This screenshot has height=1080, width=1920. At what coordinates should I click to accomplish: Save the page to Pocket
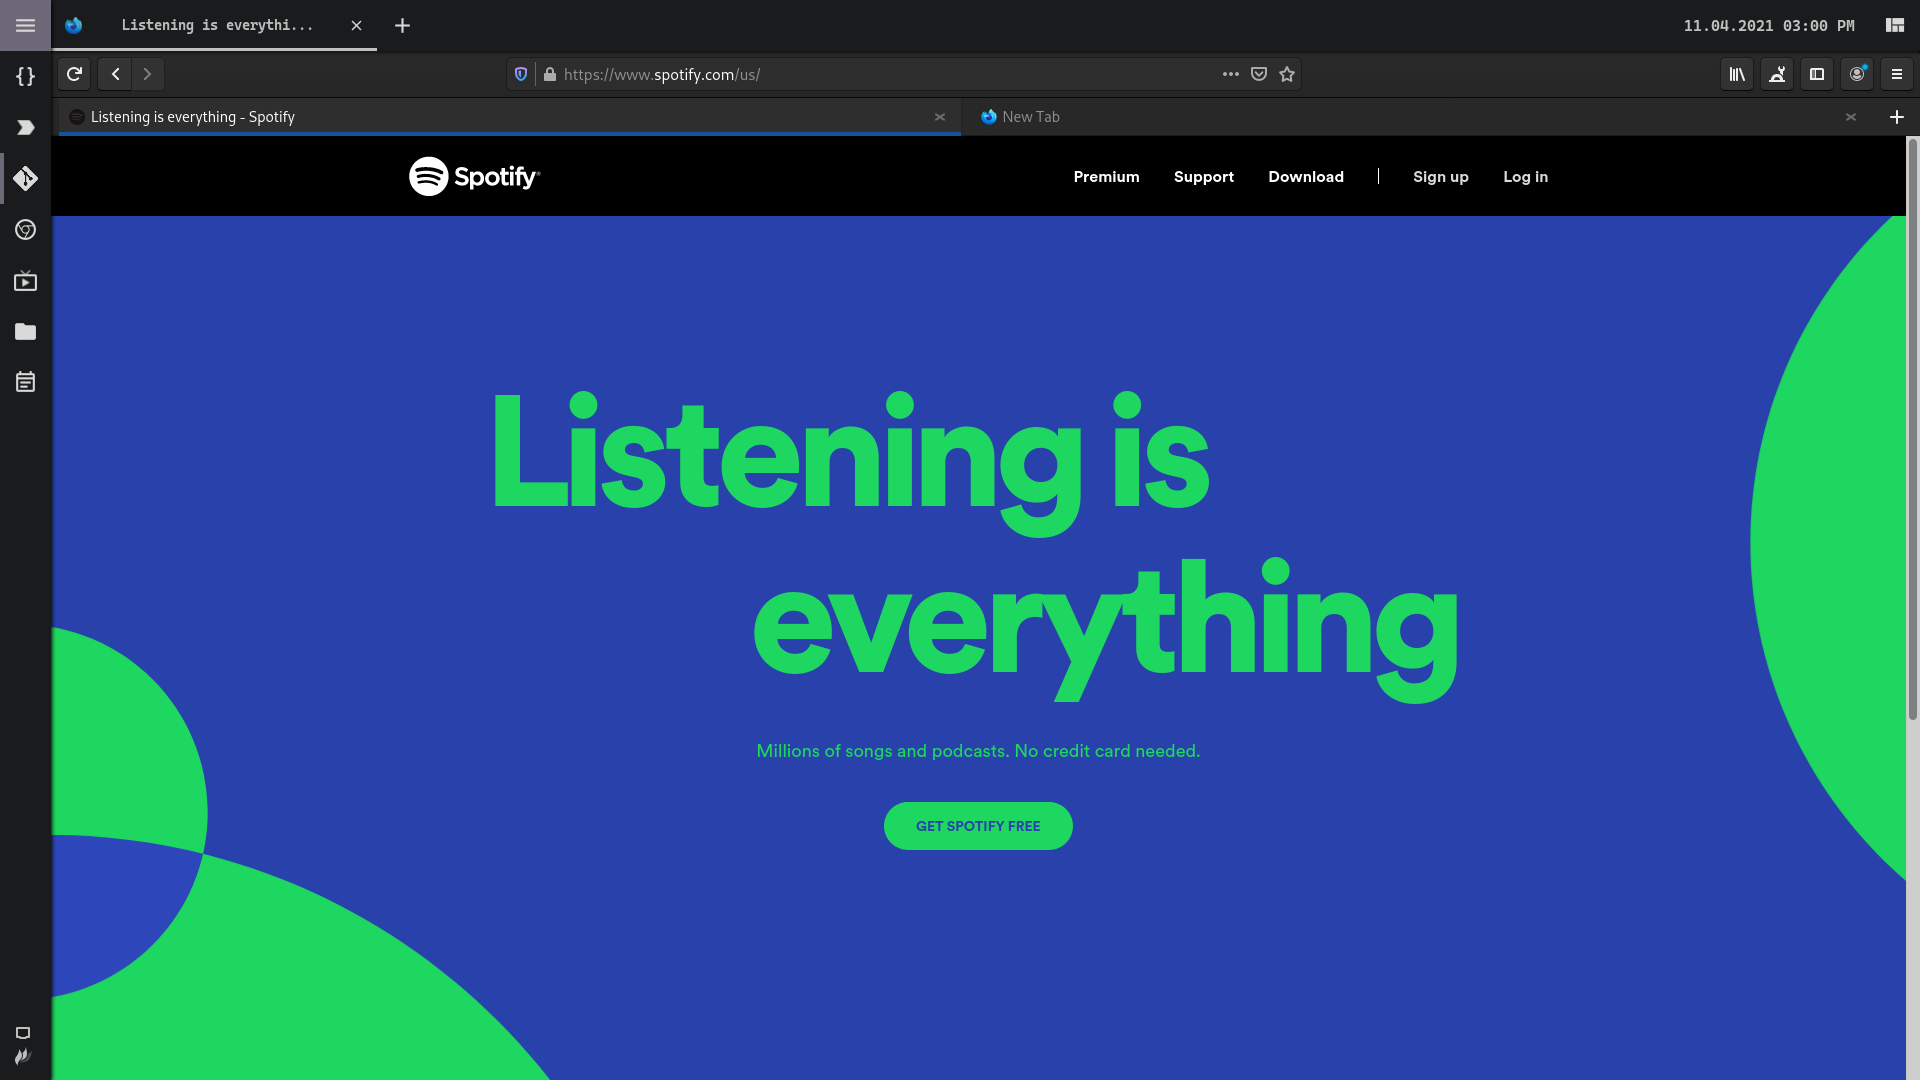1259,74
